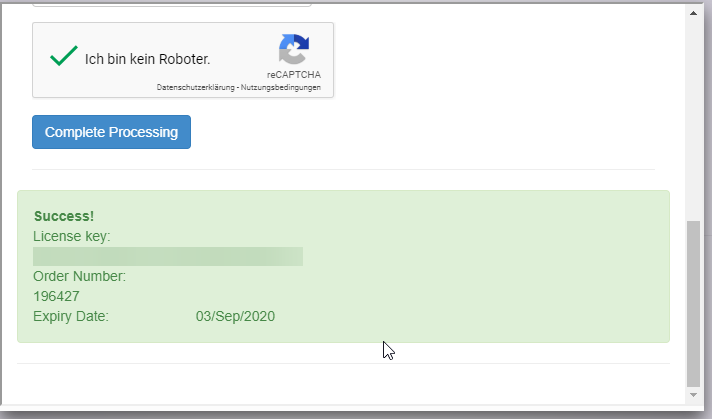The height and width of the screenshot is (419, 712).
Task: Click the scrollbar down arrow
Action: pos(694,395)
